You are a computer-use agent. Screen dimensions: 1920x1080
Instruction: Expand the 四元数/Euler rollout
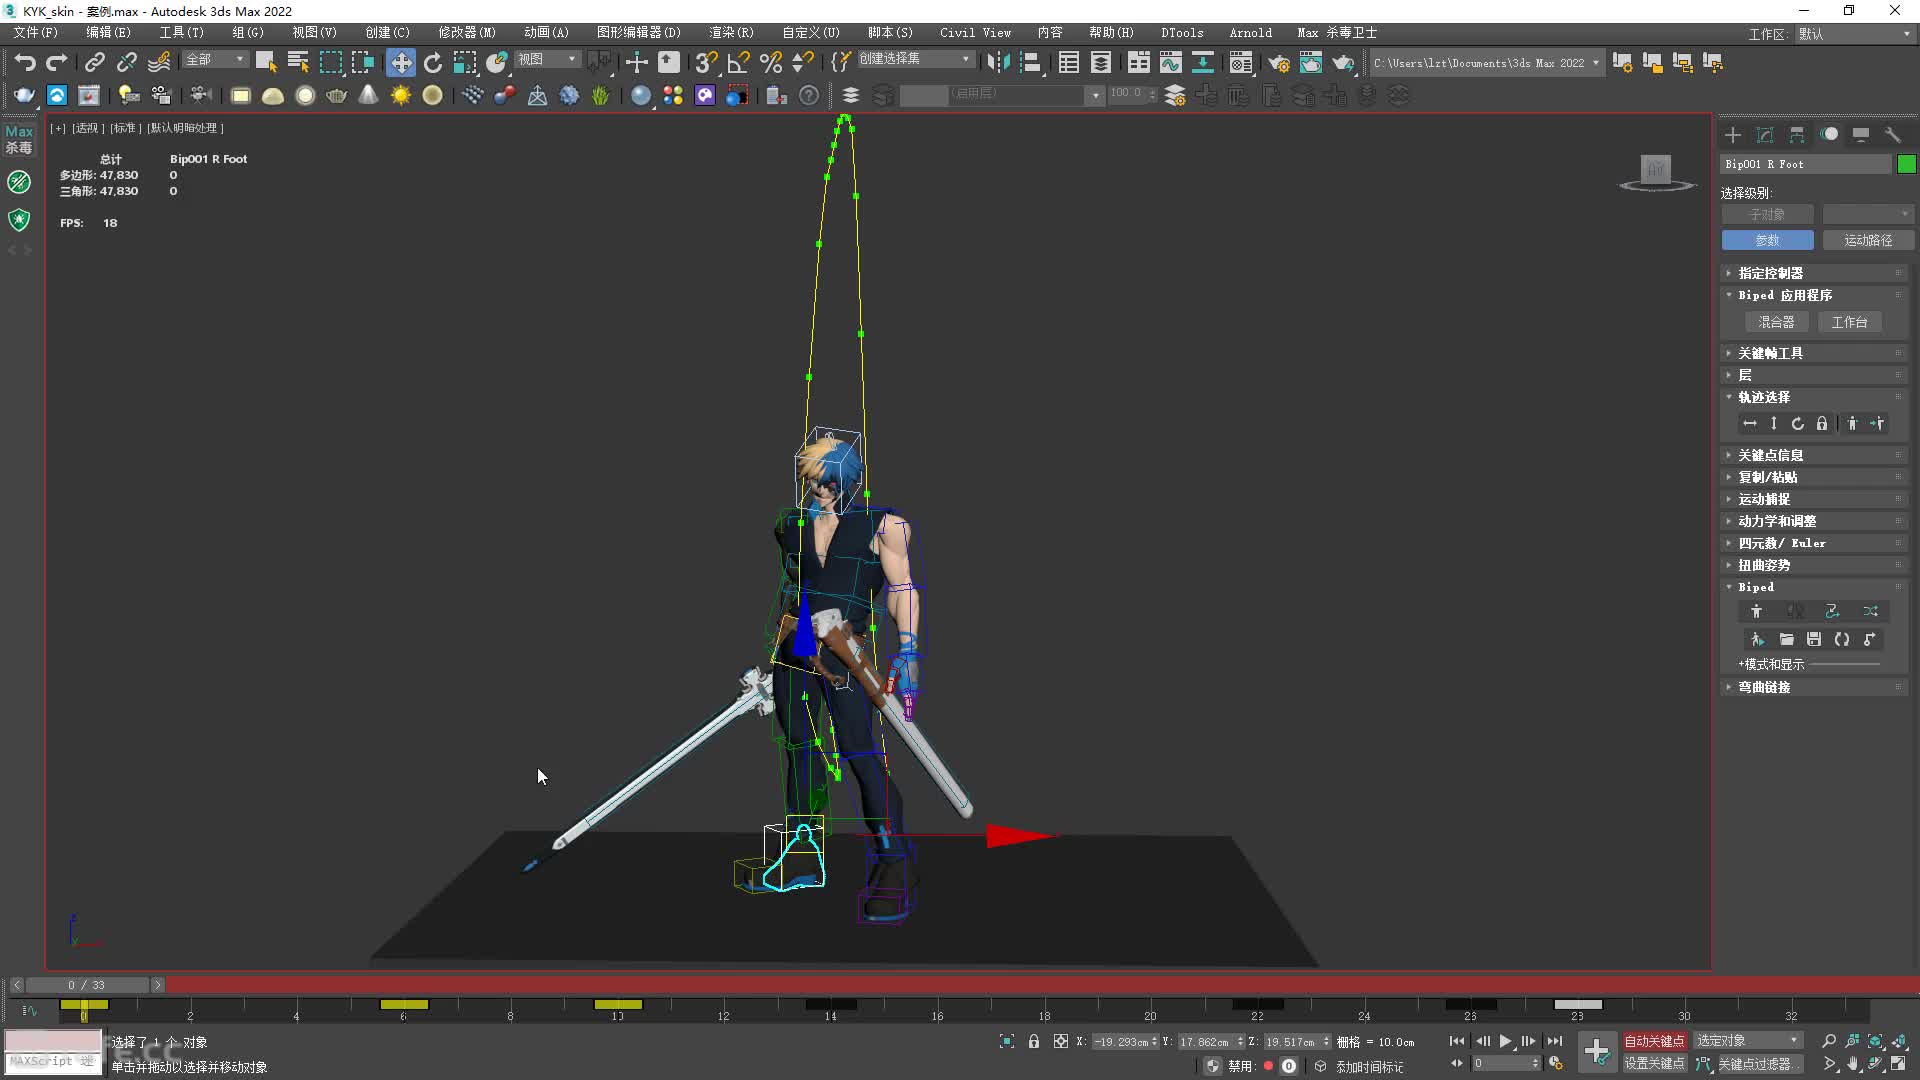[x=1814, y=543]
